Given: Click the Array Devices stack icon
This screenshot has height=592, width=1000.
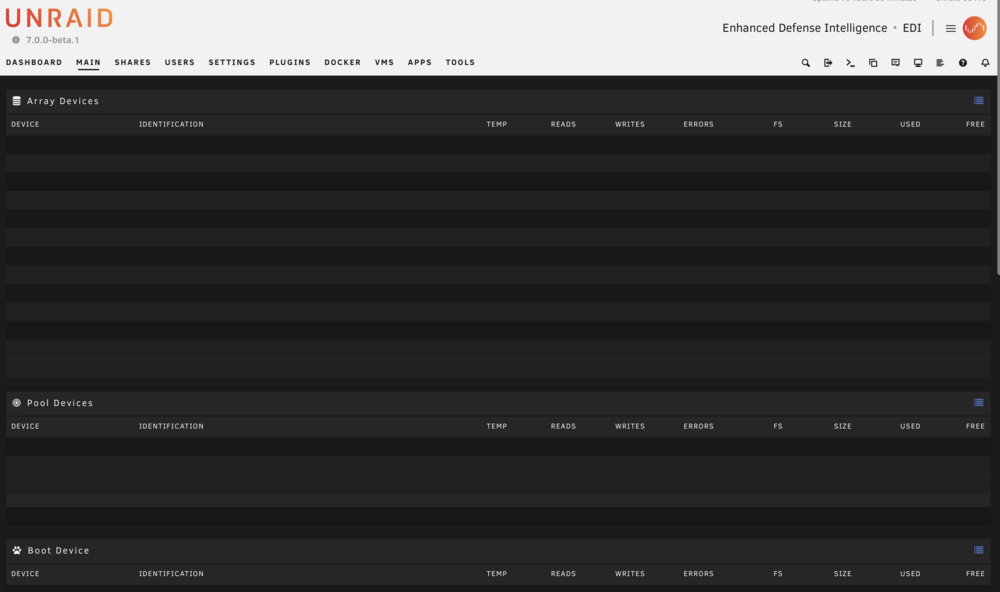Looking at the screenshot, I should [x=17, y=101].
